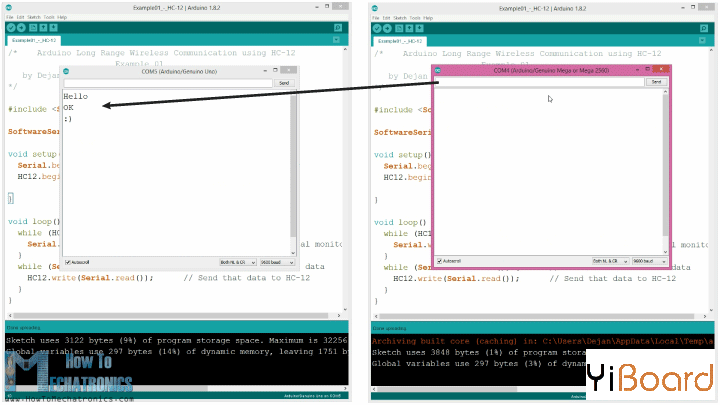Click message input field in COM5 monitor
720x405 pixels.
[168, 83]
